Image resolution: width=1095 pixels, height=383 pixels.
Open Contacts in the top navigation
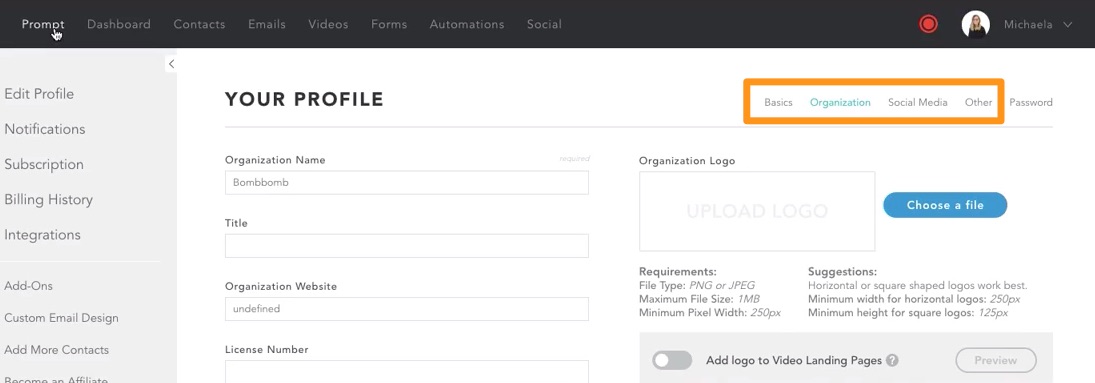point(199,24)
